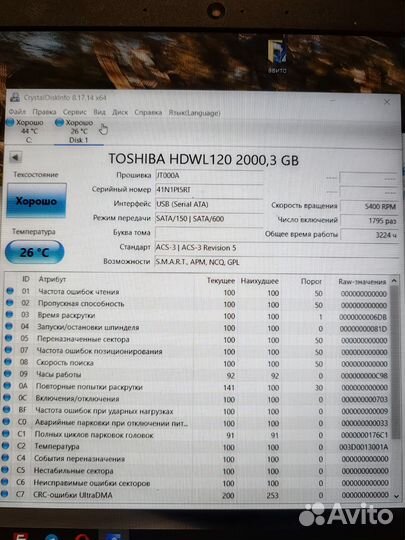Click the Прошивка field JT000A
Viewport: 405px width, 540px height.
point(209,176)
